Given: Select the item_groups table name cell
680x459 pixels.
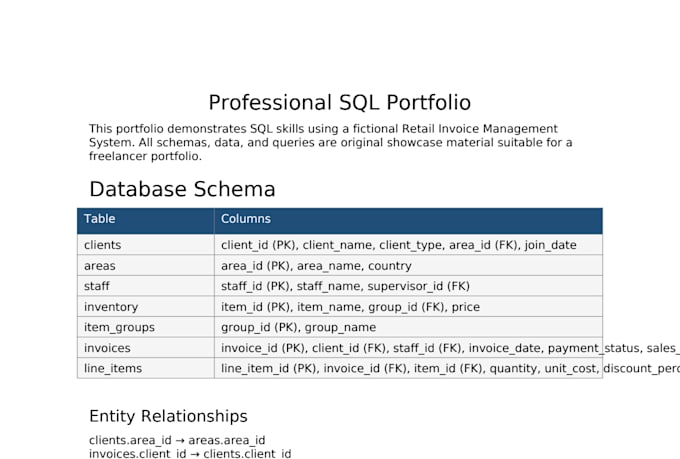Looking at the screenshot, I should (146, 327).
